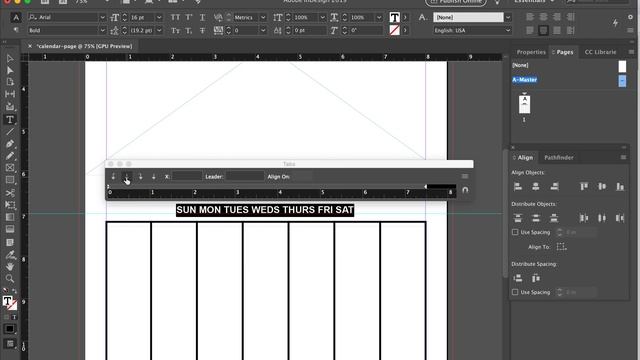Select the A-Master entry in Pages panel
Viewport: 640px width, 360px height.
[525, 80]
